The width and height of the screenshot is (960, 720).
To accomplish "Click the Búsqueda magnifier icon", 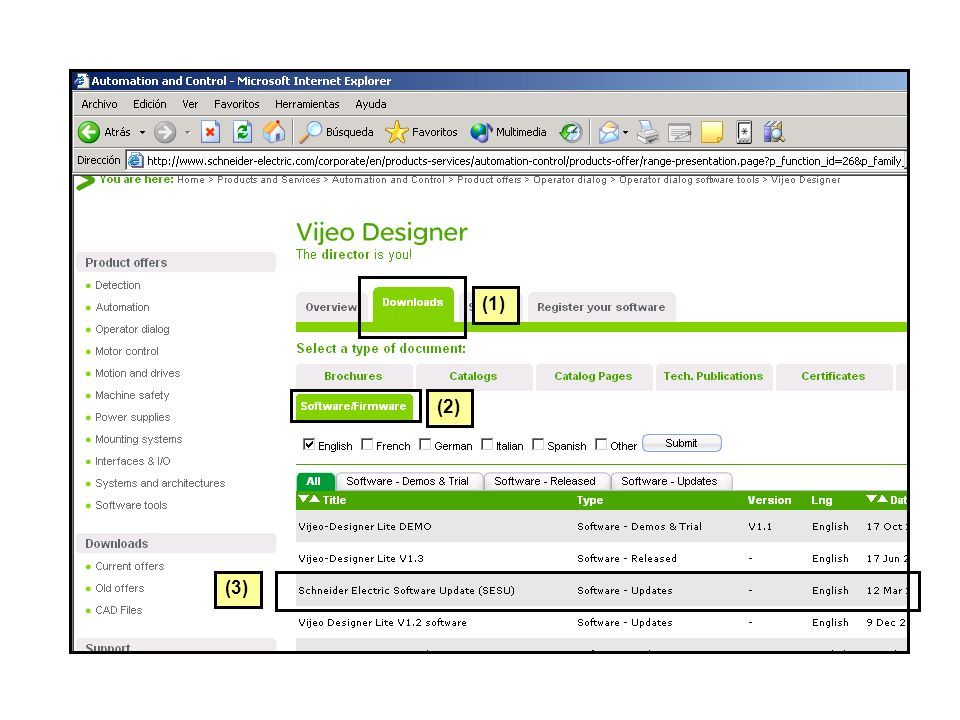I will coord(310,132).
